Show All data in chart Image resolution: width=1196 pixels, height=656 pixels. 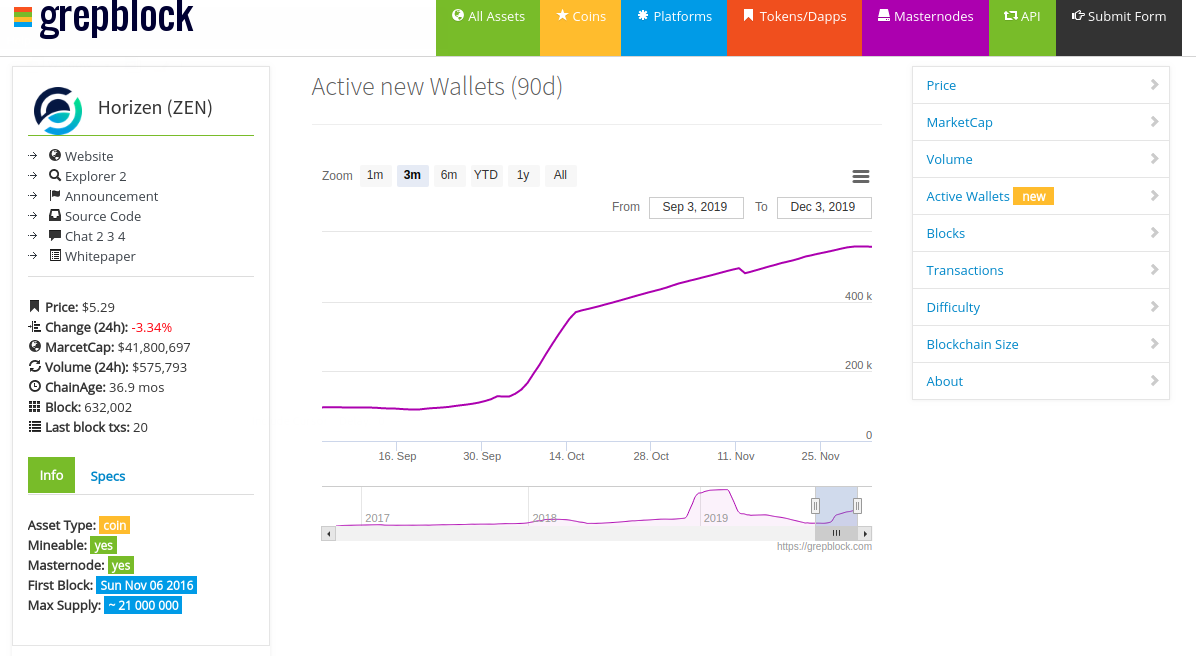pos(561,175)
